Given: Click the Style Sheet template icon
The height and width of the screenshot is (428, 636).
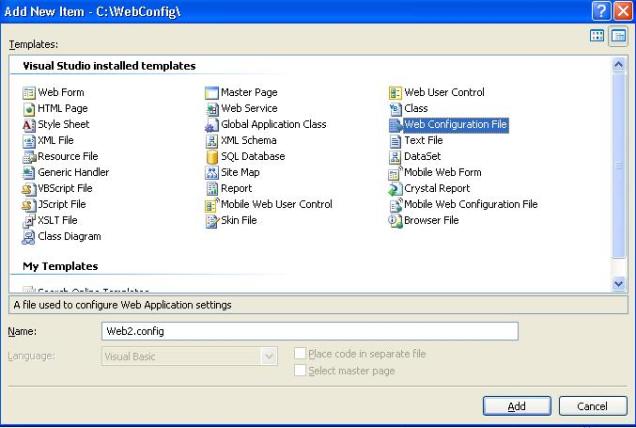Looking at the screenshot, I should tap(29, 125).
